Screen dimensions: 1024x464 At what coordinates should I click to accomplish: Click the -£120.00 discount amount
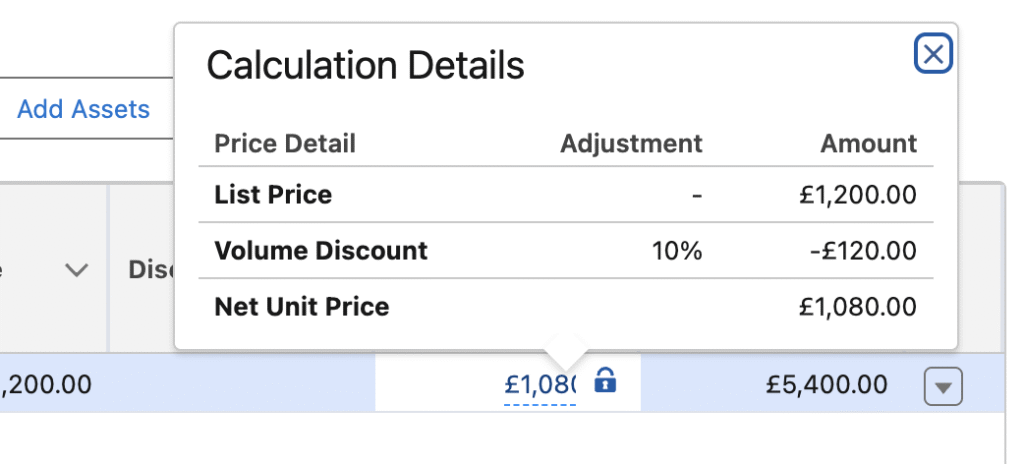tap(862, 250)
